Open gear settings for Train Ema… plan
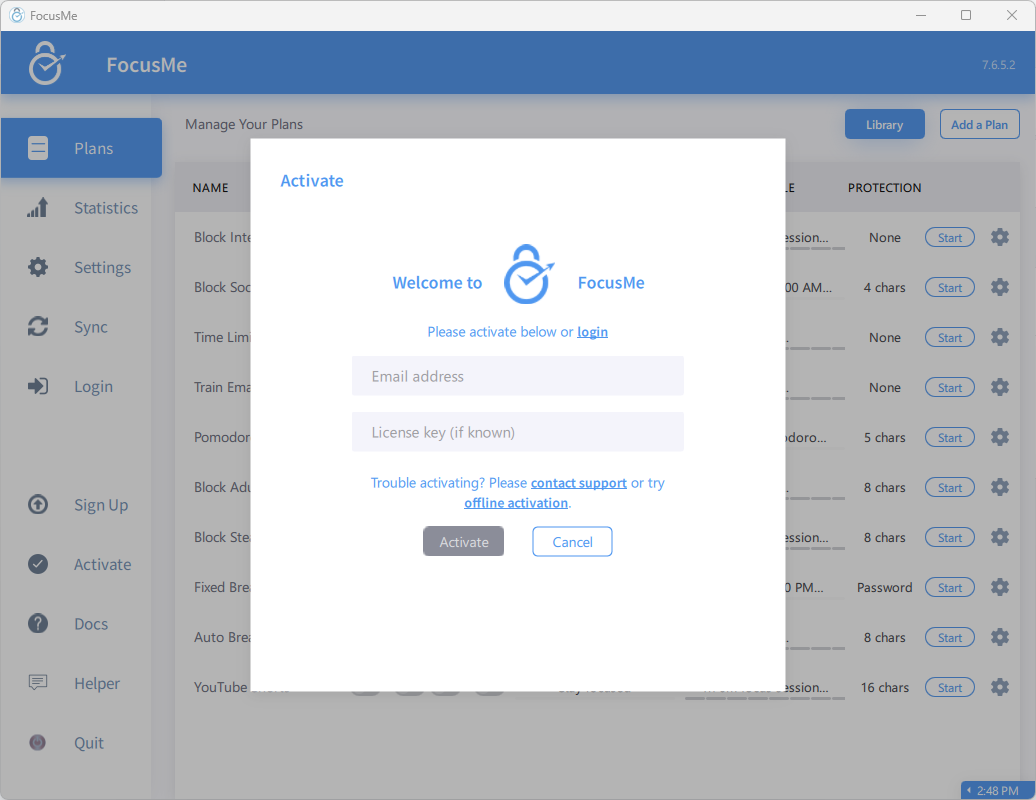1036x800 pixels. pos(1000,387)
